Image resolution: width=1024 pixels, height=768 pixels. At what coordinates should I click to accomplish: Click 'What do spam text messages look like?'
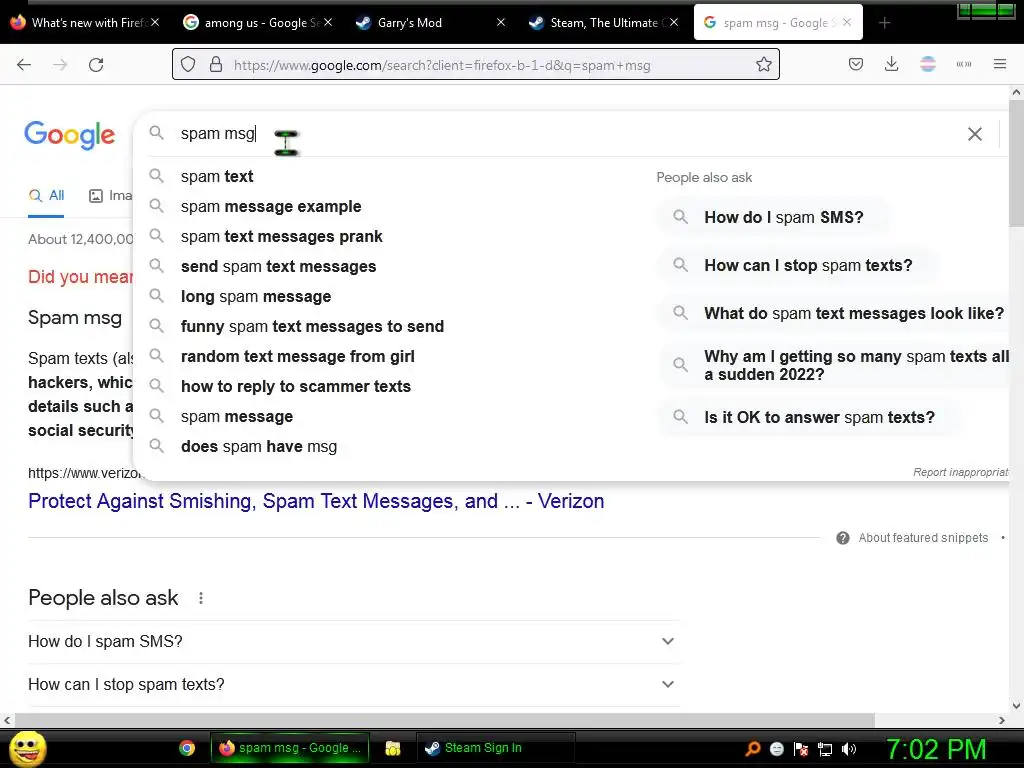tap(835, 313)
